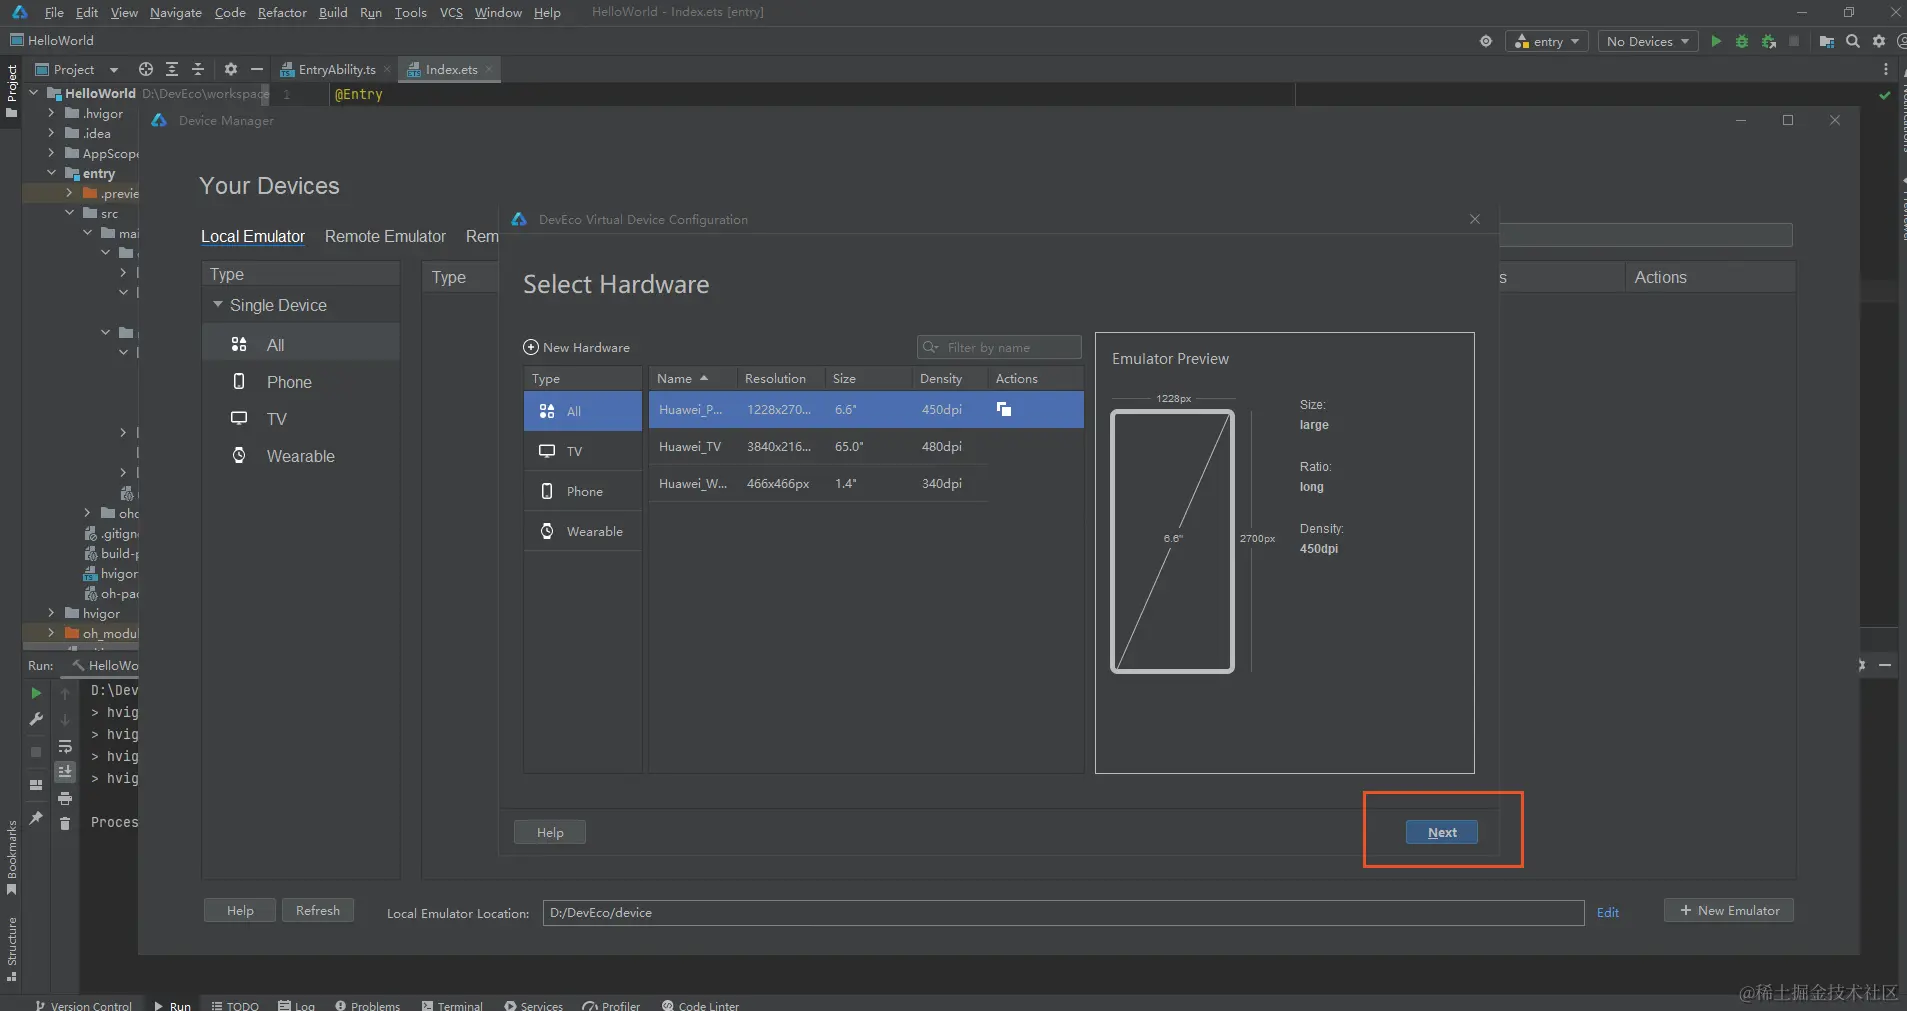Open the Refactor menu

tap(282, 12)
